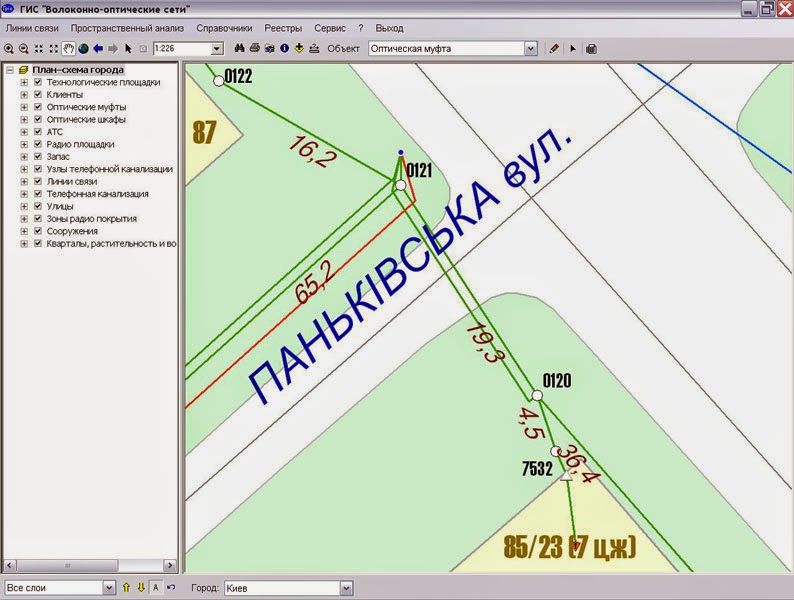Open search with the binoculars icon

pyautogui.click(x=240, y=48)
